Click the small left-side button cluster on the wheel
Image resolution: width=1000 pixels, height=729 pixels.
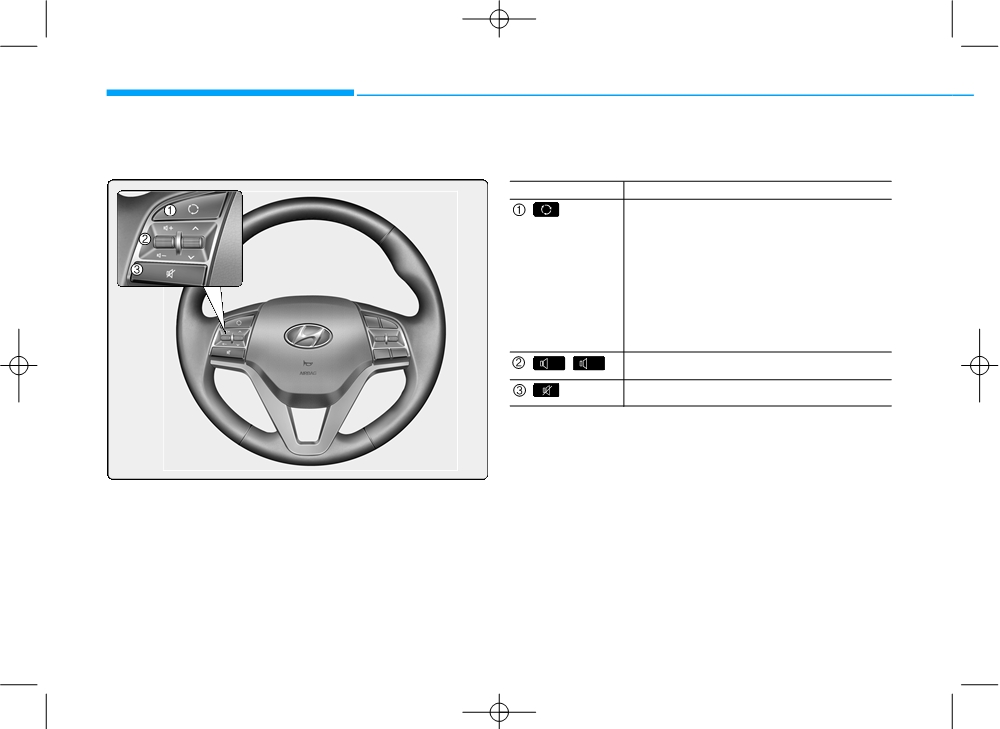point(230,337)
